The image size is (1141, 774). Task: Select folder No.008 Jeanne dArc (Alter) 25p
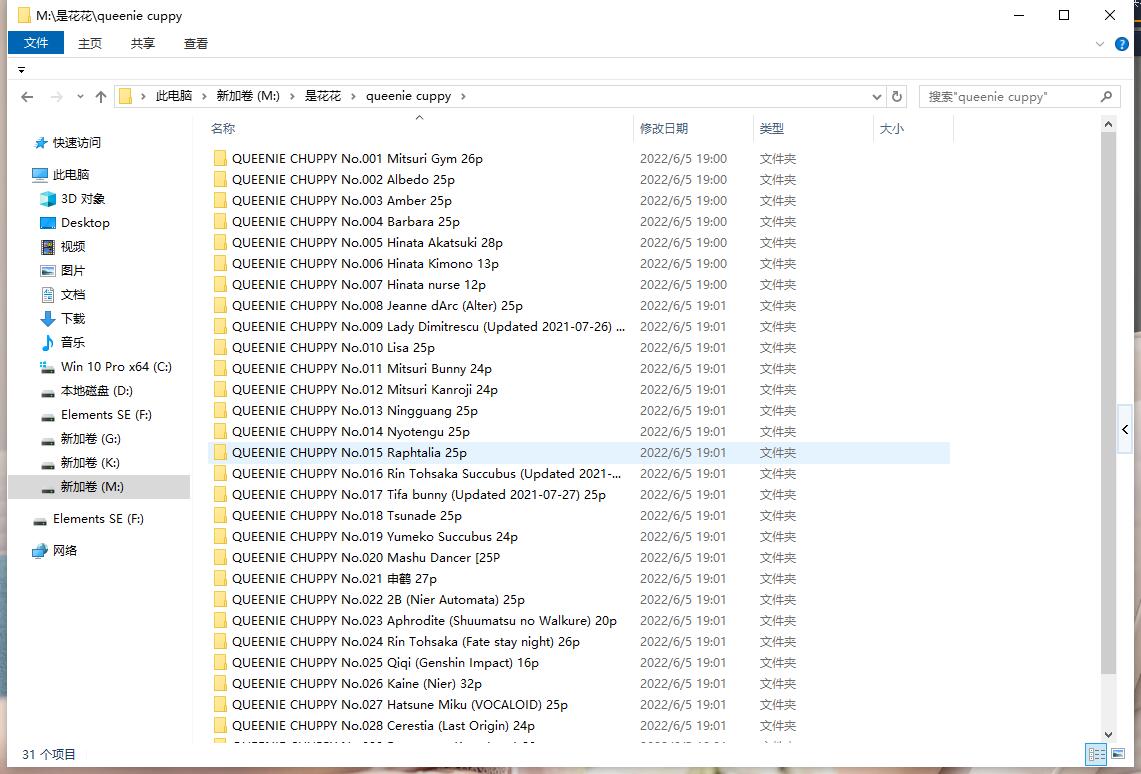579,306
